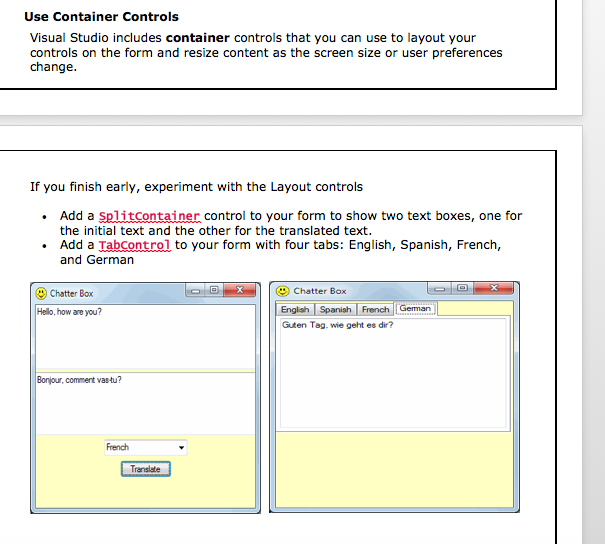Maximize the left Chatter Box window
This screenshot has width=605, height=544.
(214, 290)
